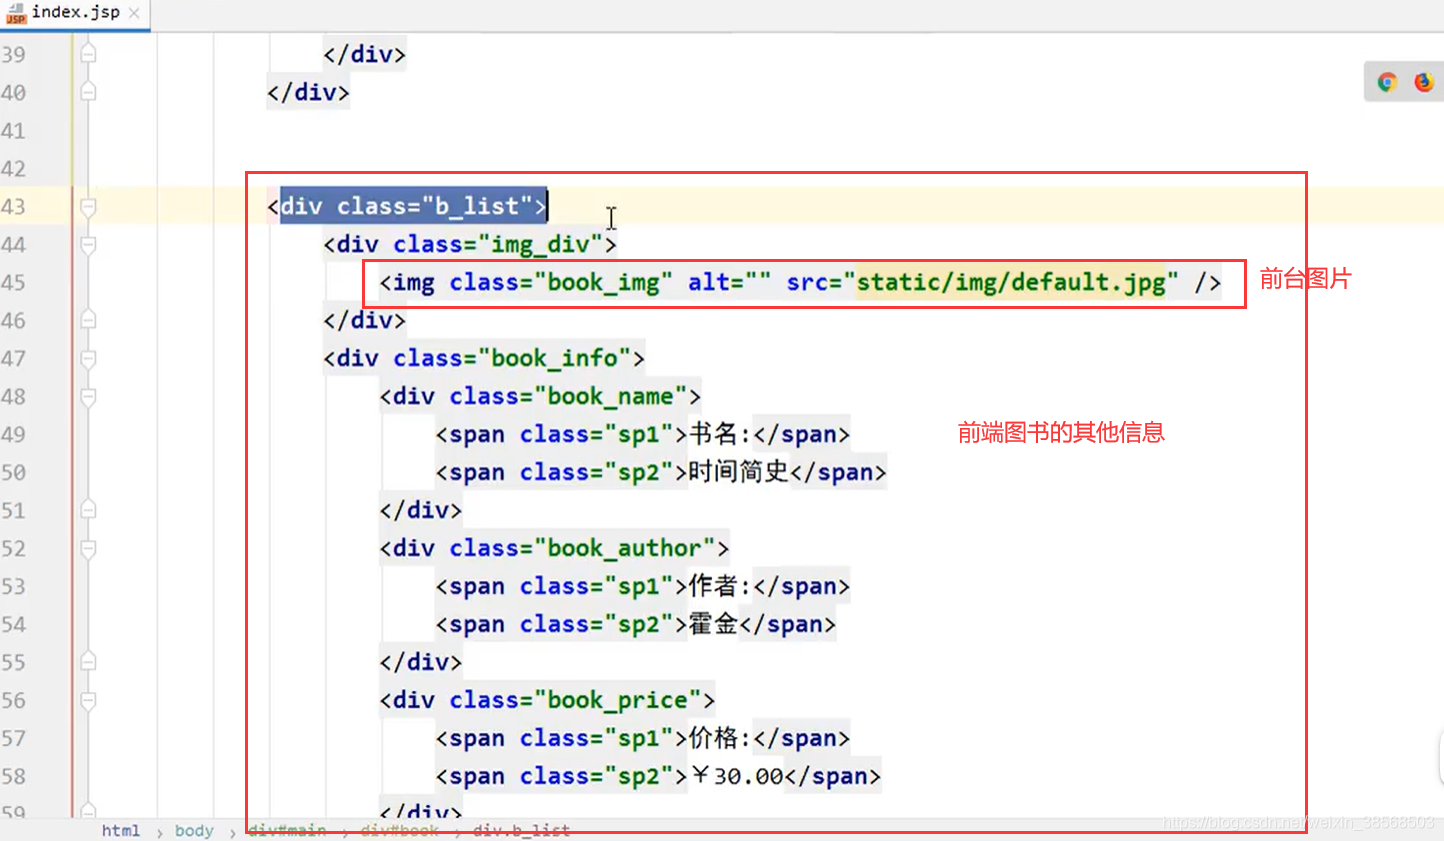This screenshot has height=841, width=1444.
Task: Toggle fold end marker at line 55
Action: coord(88,662)
